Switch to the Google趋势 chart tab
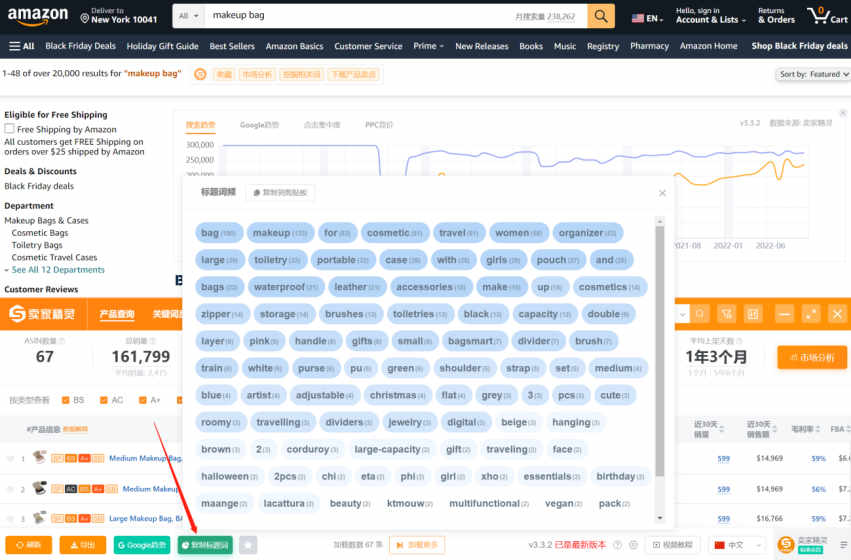851x560 pixels. pos(259,125)
